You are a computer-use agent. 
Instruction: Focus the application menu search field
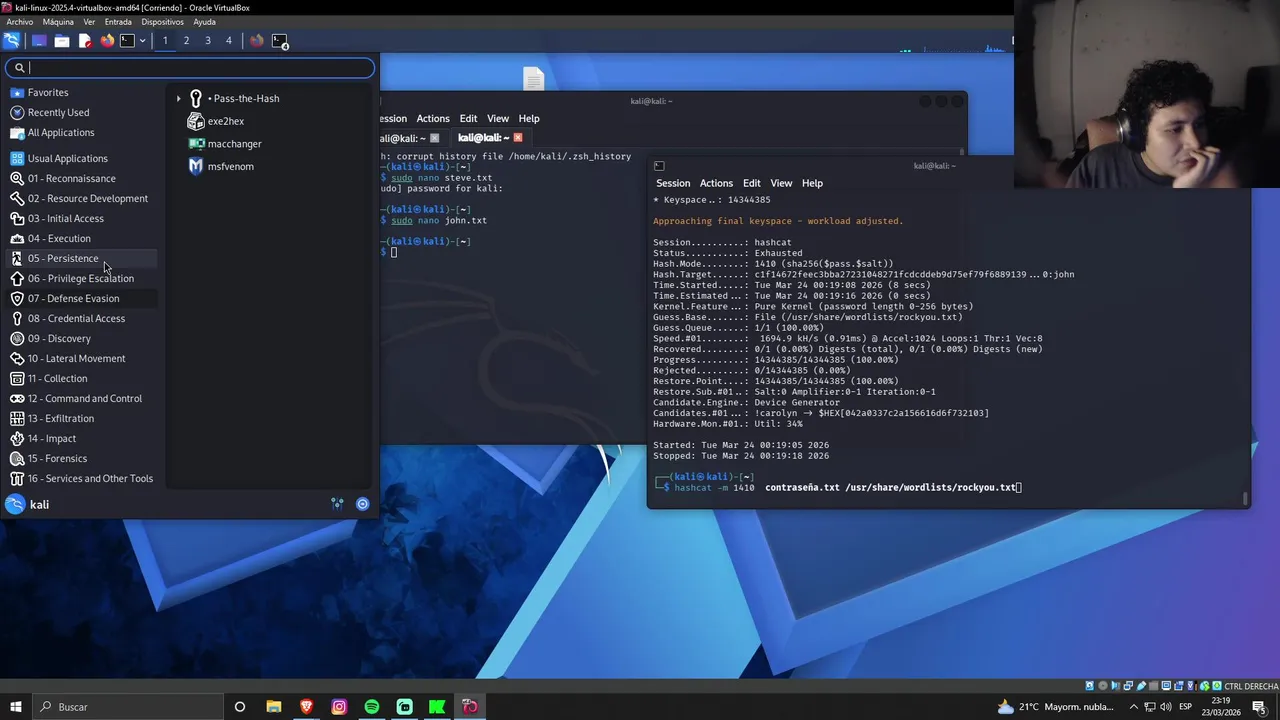[190, 68]
